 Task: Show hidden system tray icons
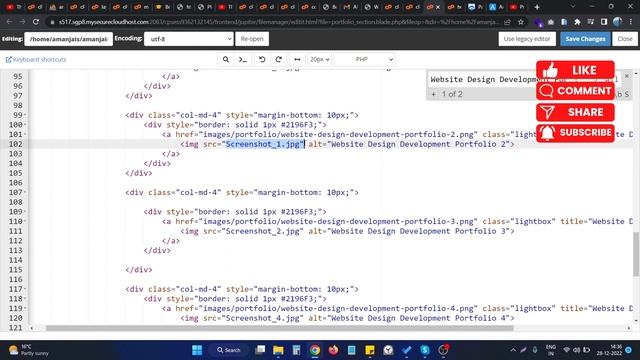pyautogui.click(x=513, y=350)
